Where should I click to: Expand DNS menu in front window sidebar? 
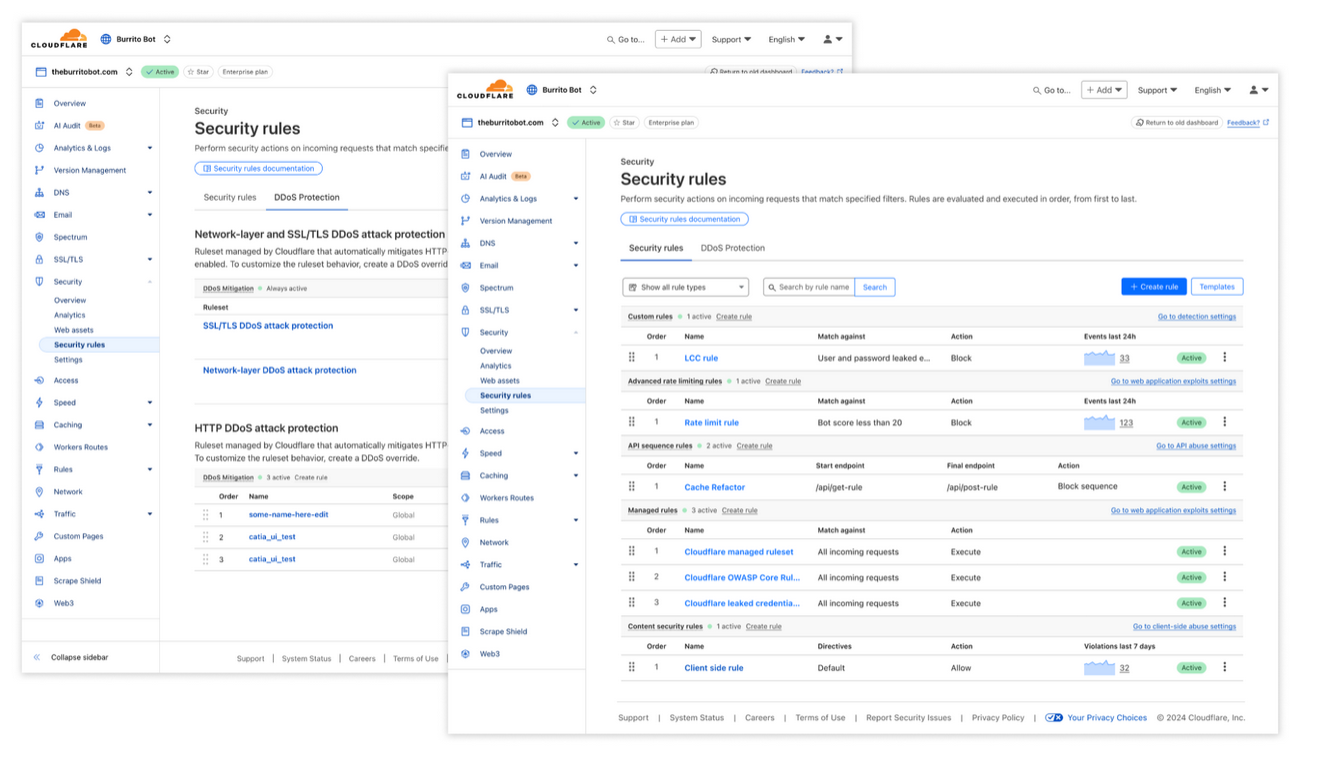pos(576,243)
